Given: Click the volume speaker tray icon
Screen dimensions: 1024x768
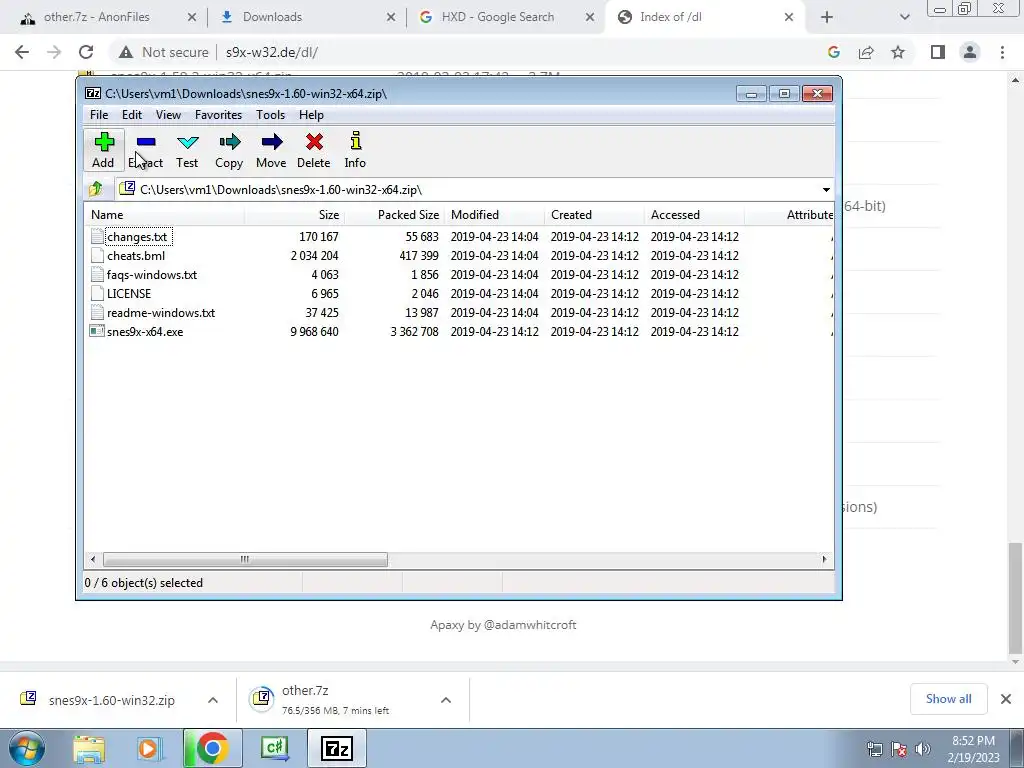Looking at the screenshot, I should point(923,749).
